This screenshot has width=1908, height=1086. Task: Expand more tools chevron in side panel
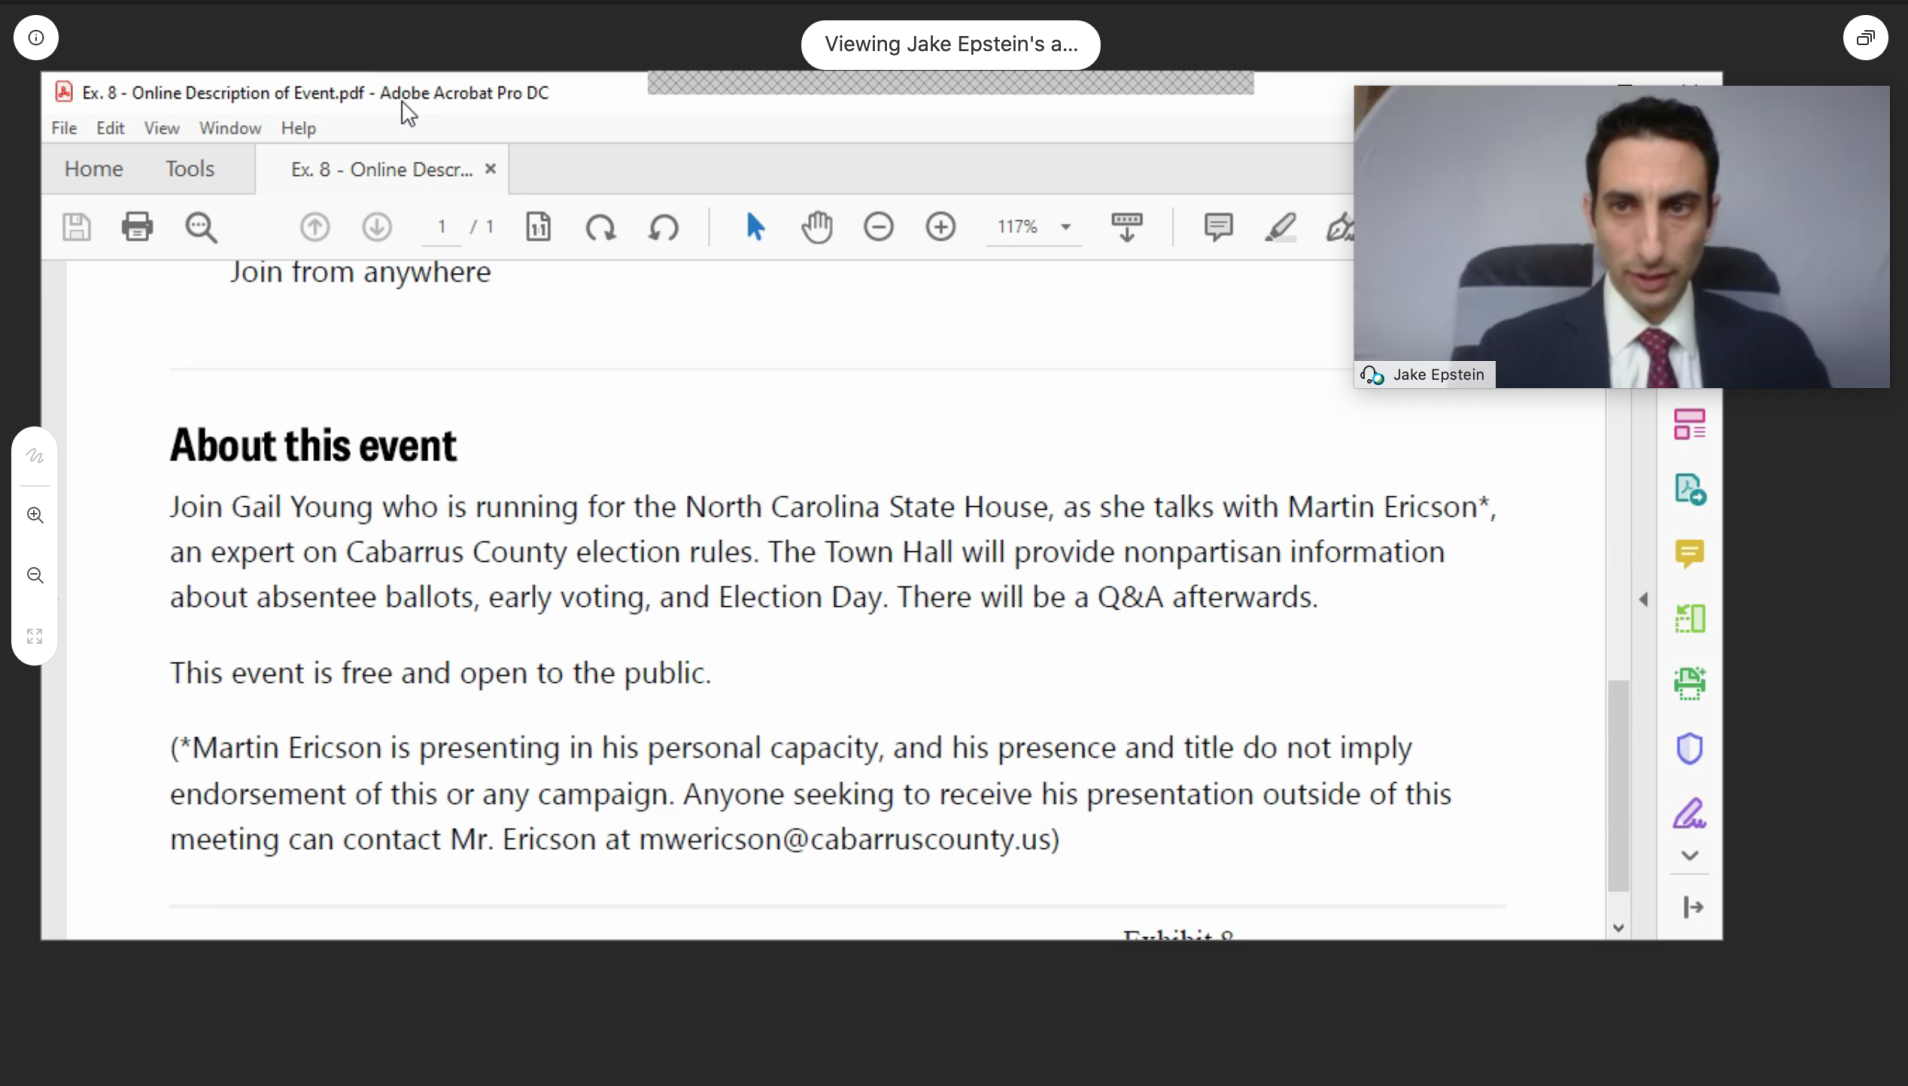pos(1690,856)
